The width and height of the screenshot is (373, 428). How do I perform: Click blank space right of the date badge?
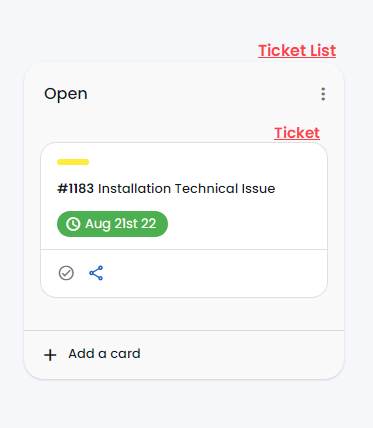247,224
